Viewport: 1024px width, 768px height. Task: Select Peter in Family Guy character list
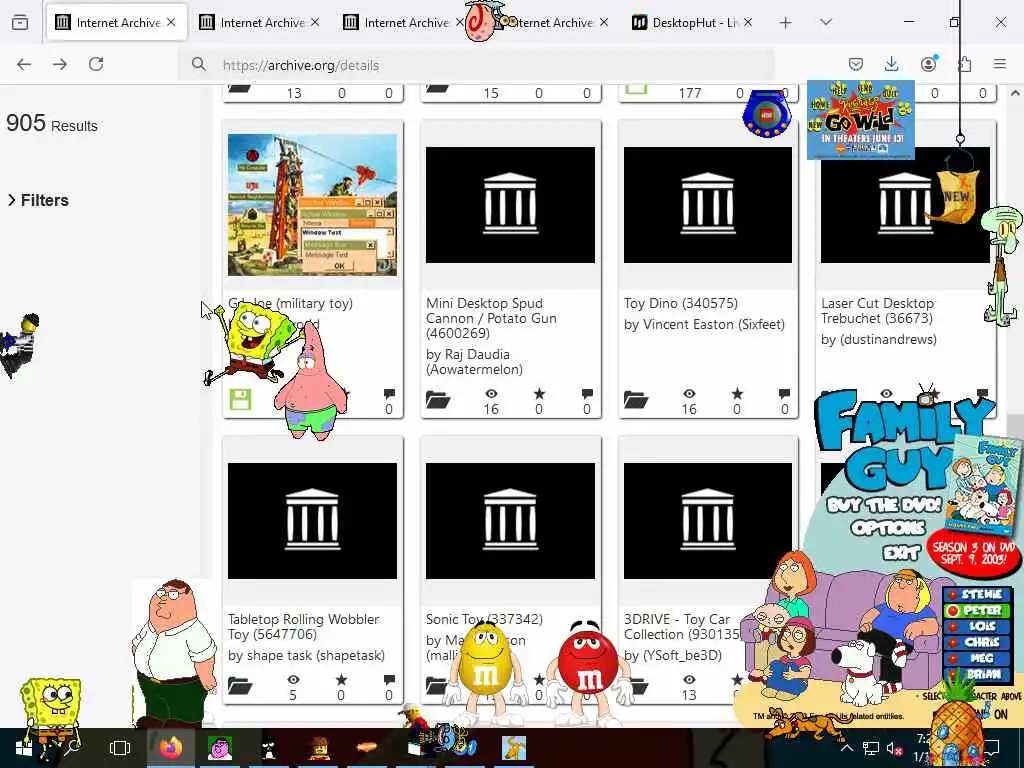coord(976,610)
